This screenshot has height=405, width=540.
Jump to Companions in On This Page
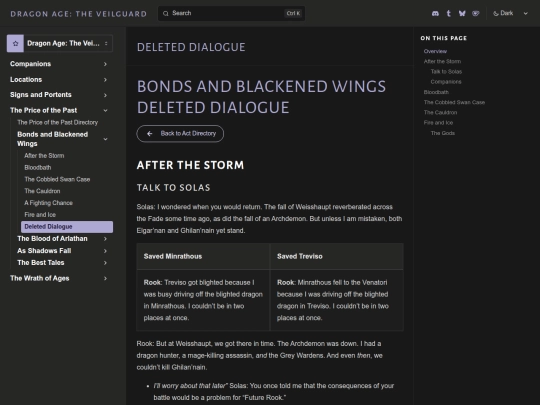(x=446, y=82)
